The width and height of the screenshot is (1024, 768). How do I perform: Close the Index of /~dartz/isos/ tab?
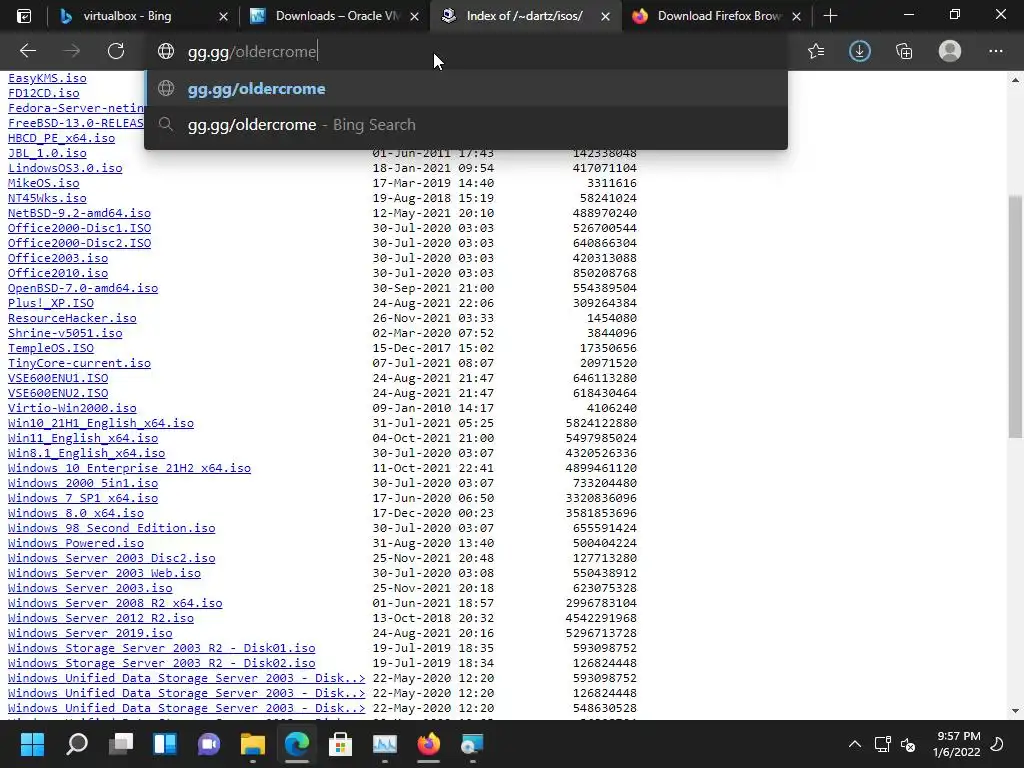[605, 16]
